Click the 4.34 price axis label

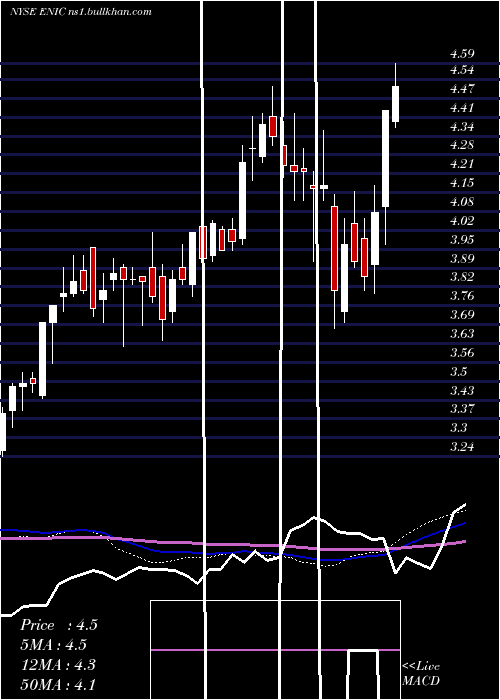[x=462, y=127]
